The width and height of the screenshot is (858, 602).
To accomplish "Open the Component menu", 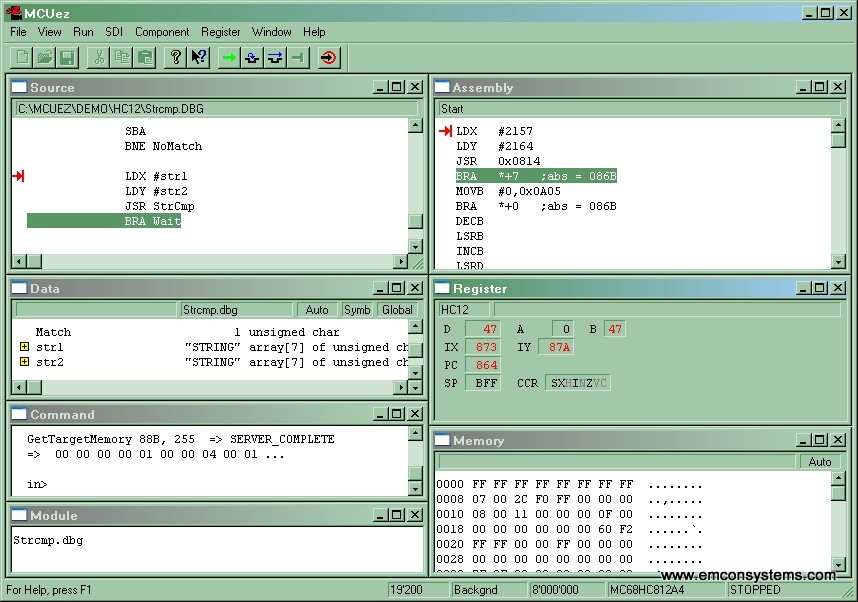I will 162,32.
